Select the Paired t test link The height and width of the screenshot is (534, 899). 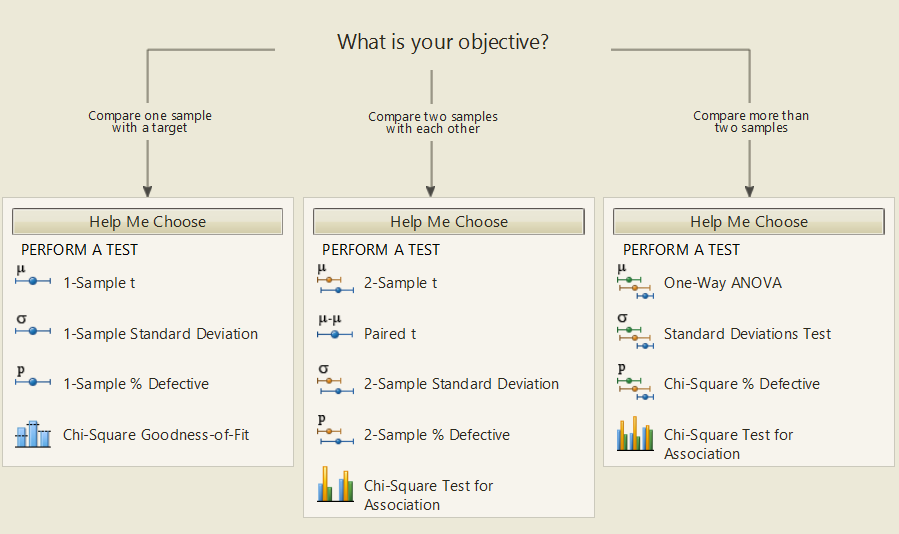click(x=390, y=334)
